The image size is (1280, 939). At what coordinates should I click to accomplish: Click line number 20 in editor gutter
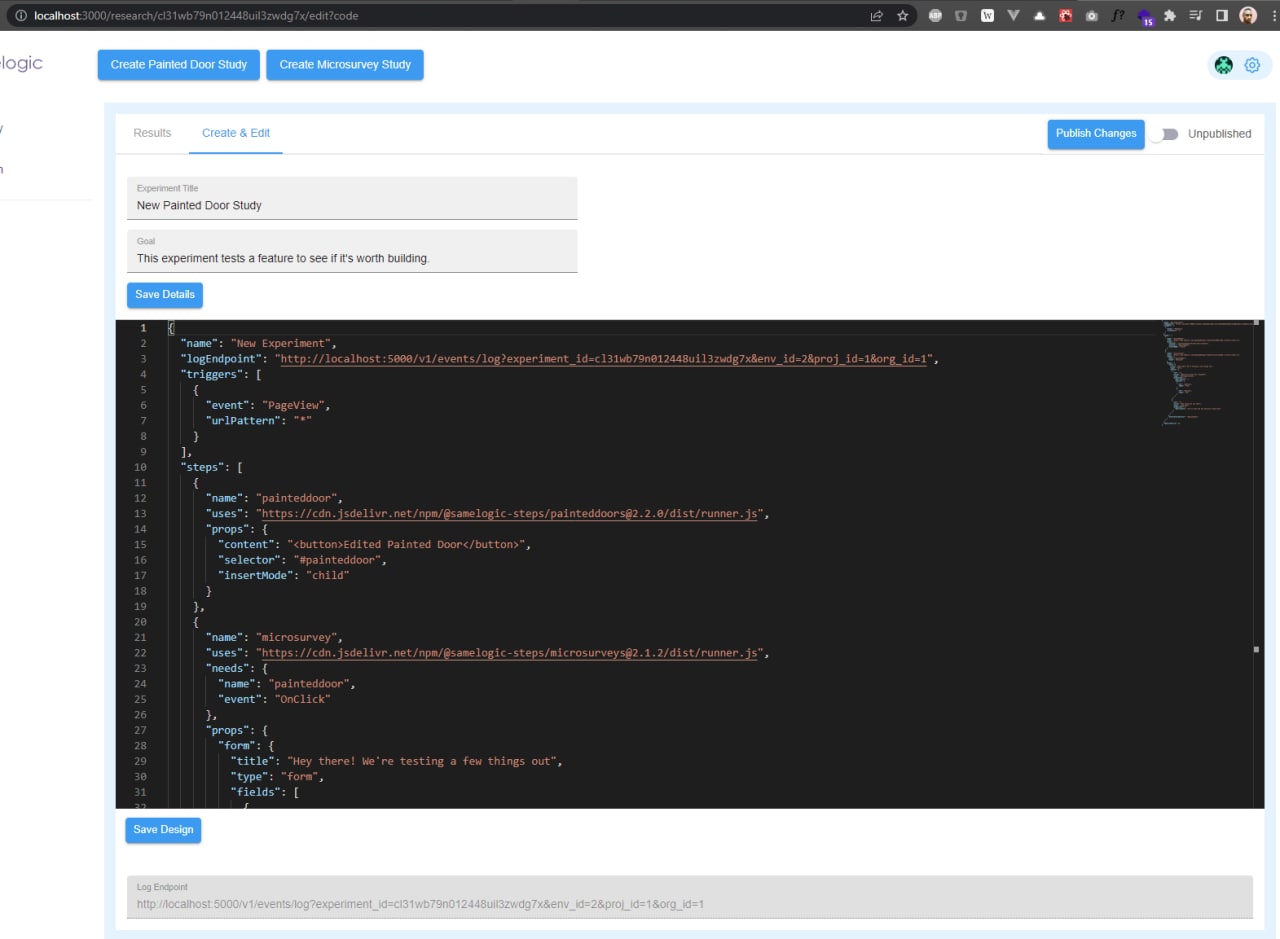[x=139, y=622]
